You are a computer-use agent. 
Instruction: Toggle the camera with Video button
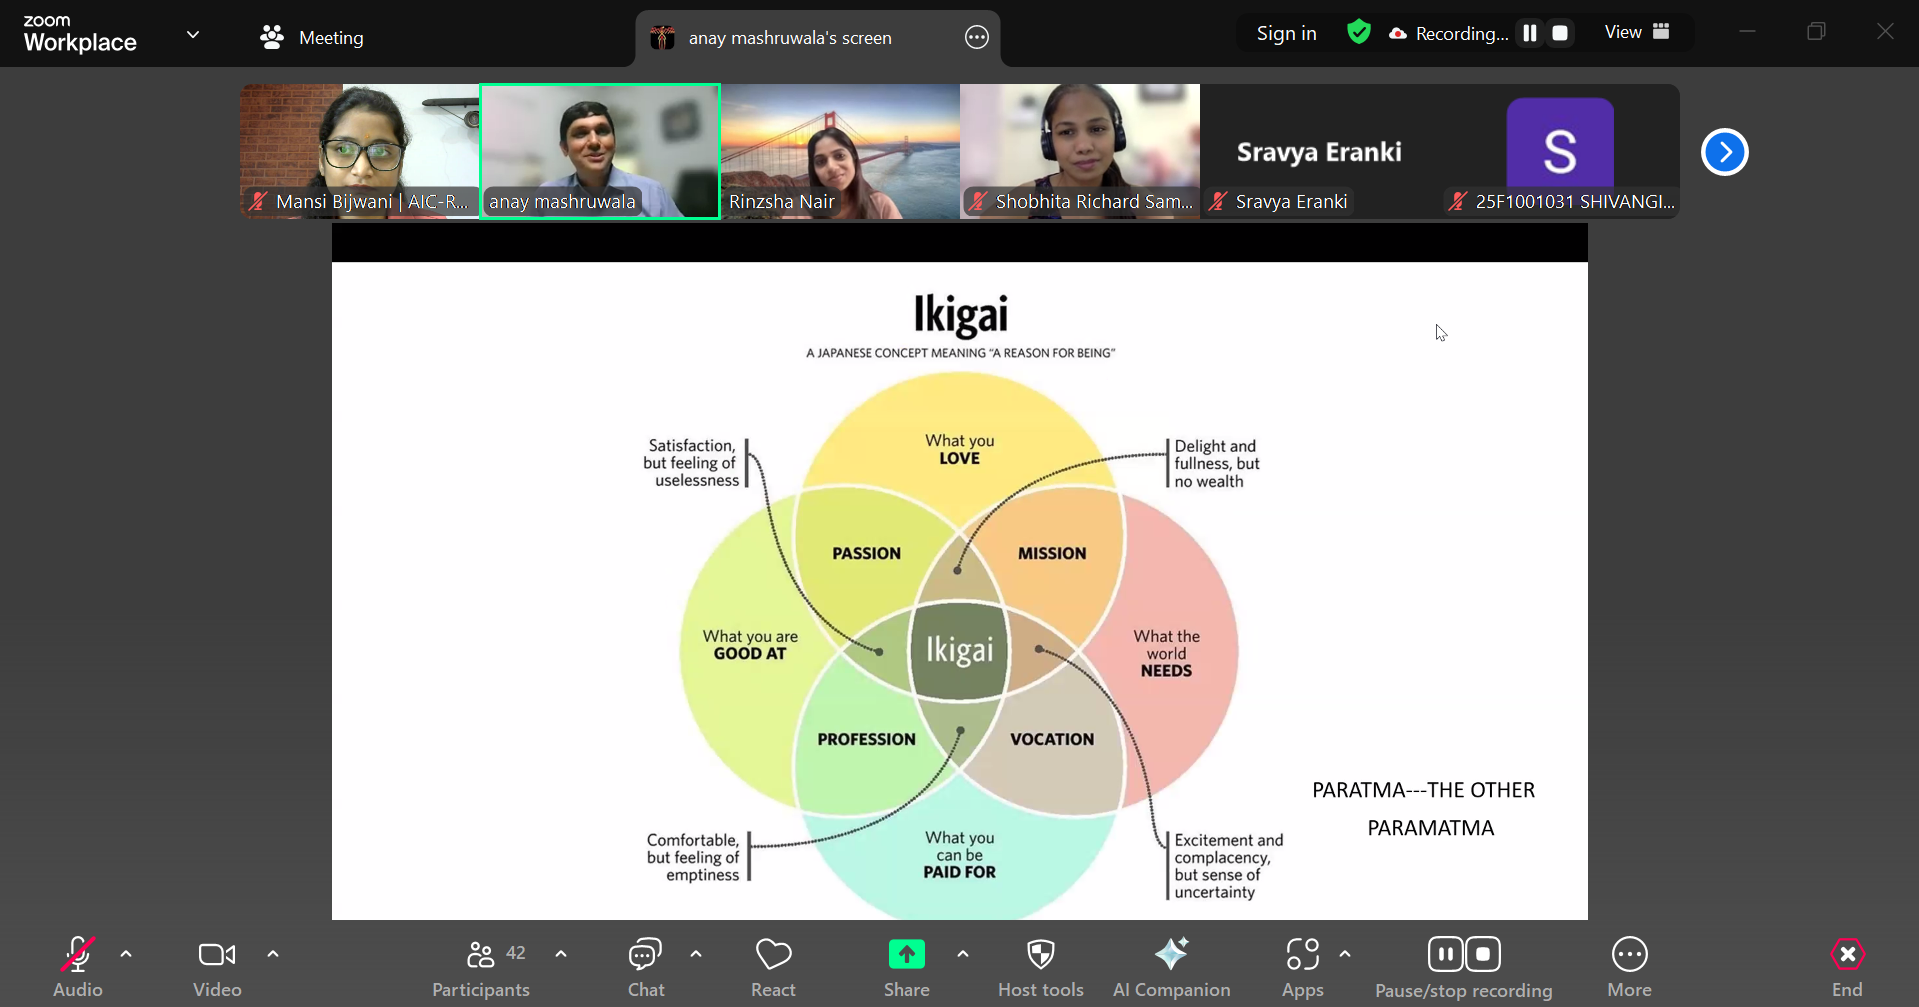[217, 966]
